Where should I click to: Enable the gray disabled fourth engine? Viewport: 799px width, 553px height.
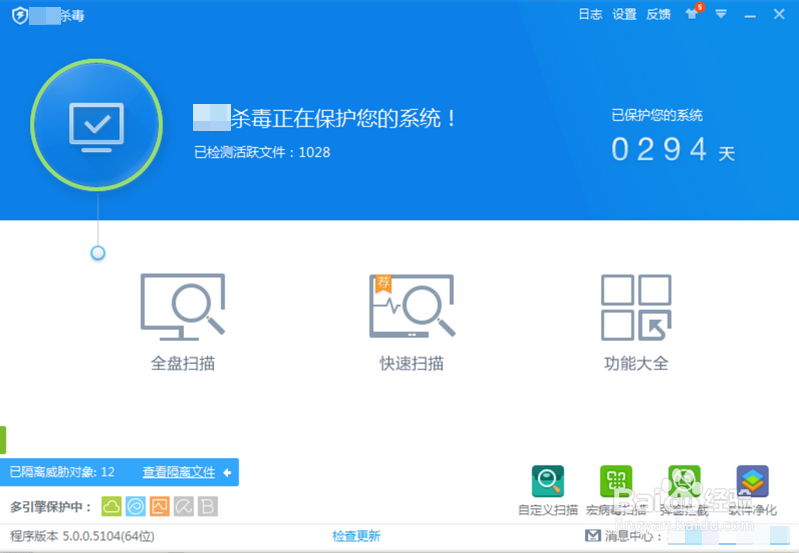(183, 507)
